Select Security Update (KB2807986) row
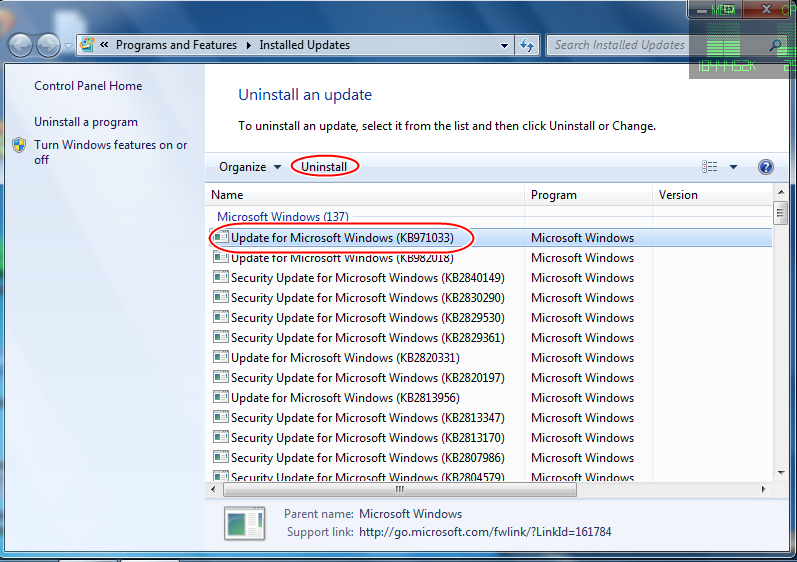This screenshot has height=562, width=797. tap(490, 458)
